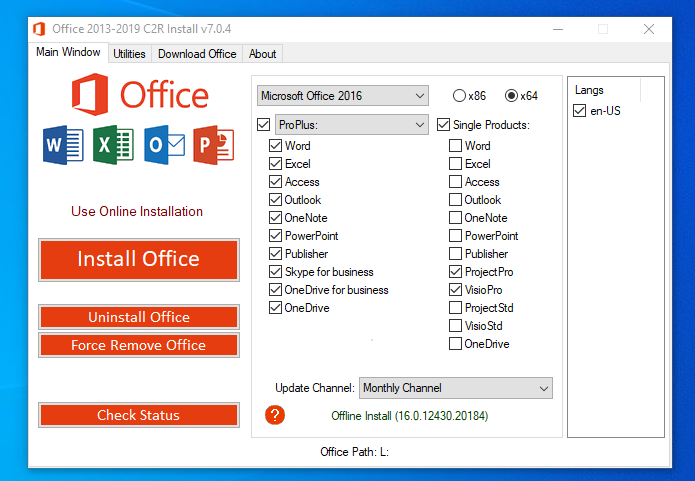695x481 pixels.
Task: Uncheck Skype for business
Action: coord(275,271)
